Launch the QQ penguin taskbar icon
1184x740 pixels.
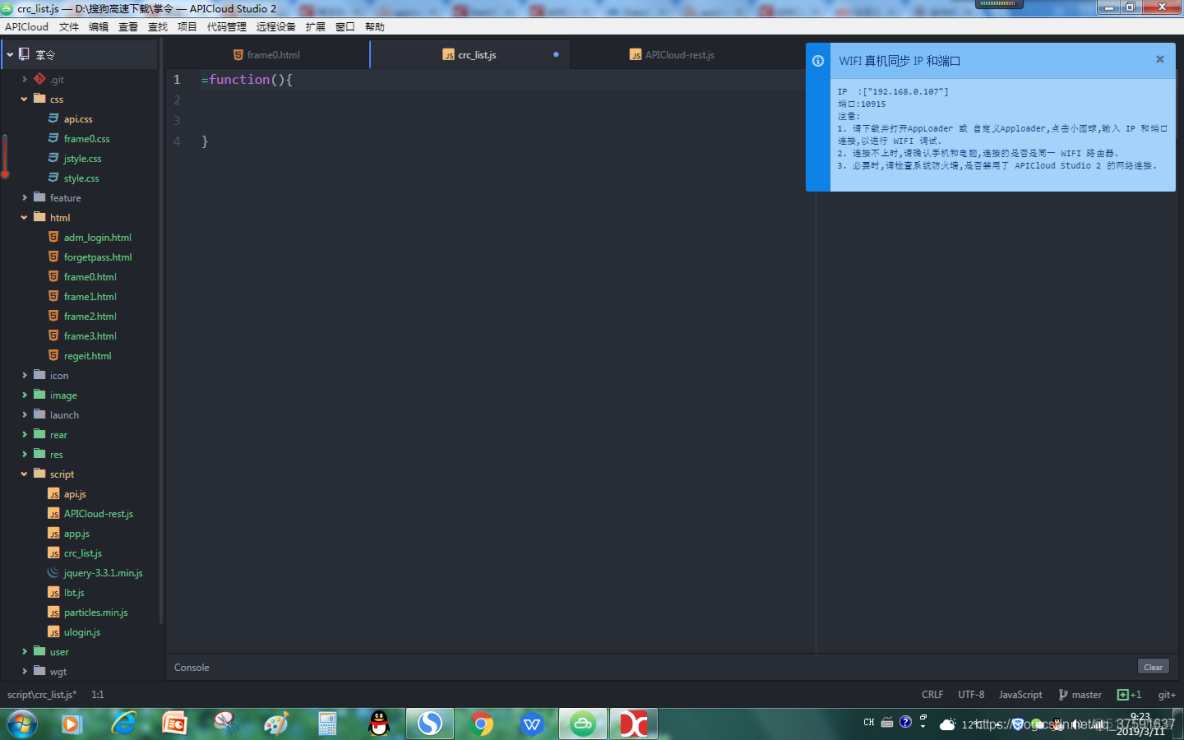tap(379, 723)
